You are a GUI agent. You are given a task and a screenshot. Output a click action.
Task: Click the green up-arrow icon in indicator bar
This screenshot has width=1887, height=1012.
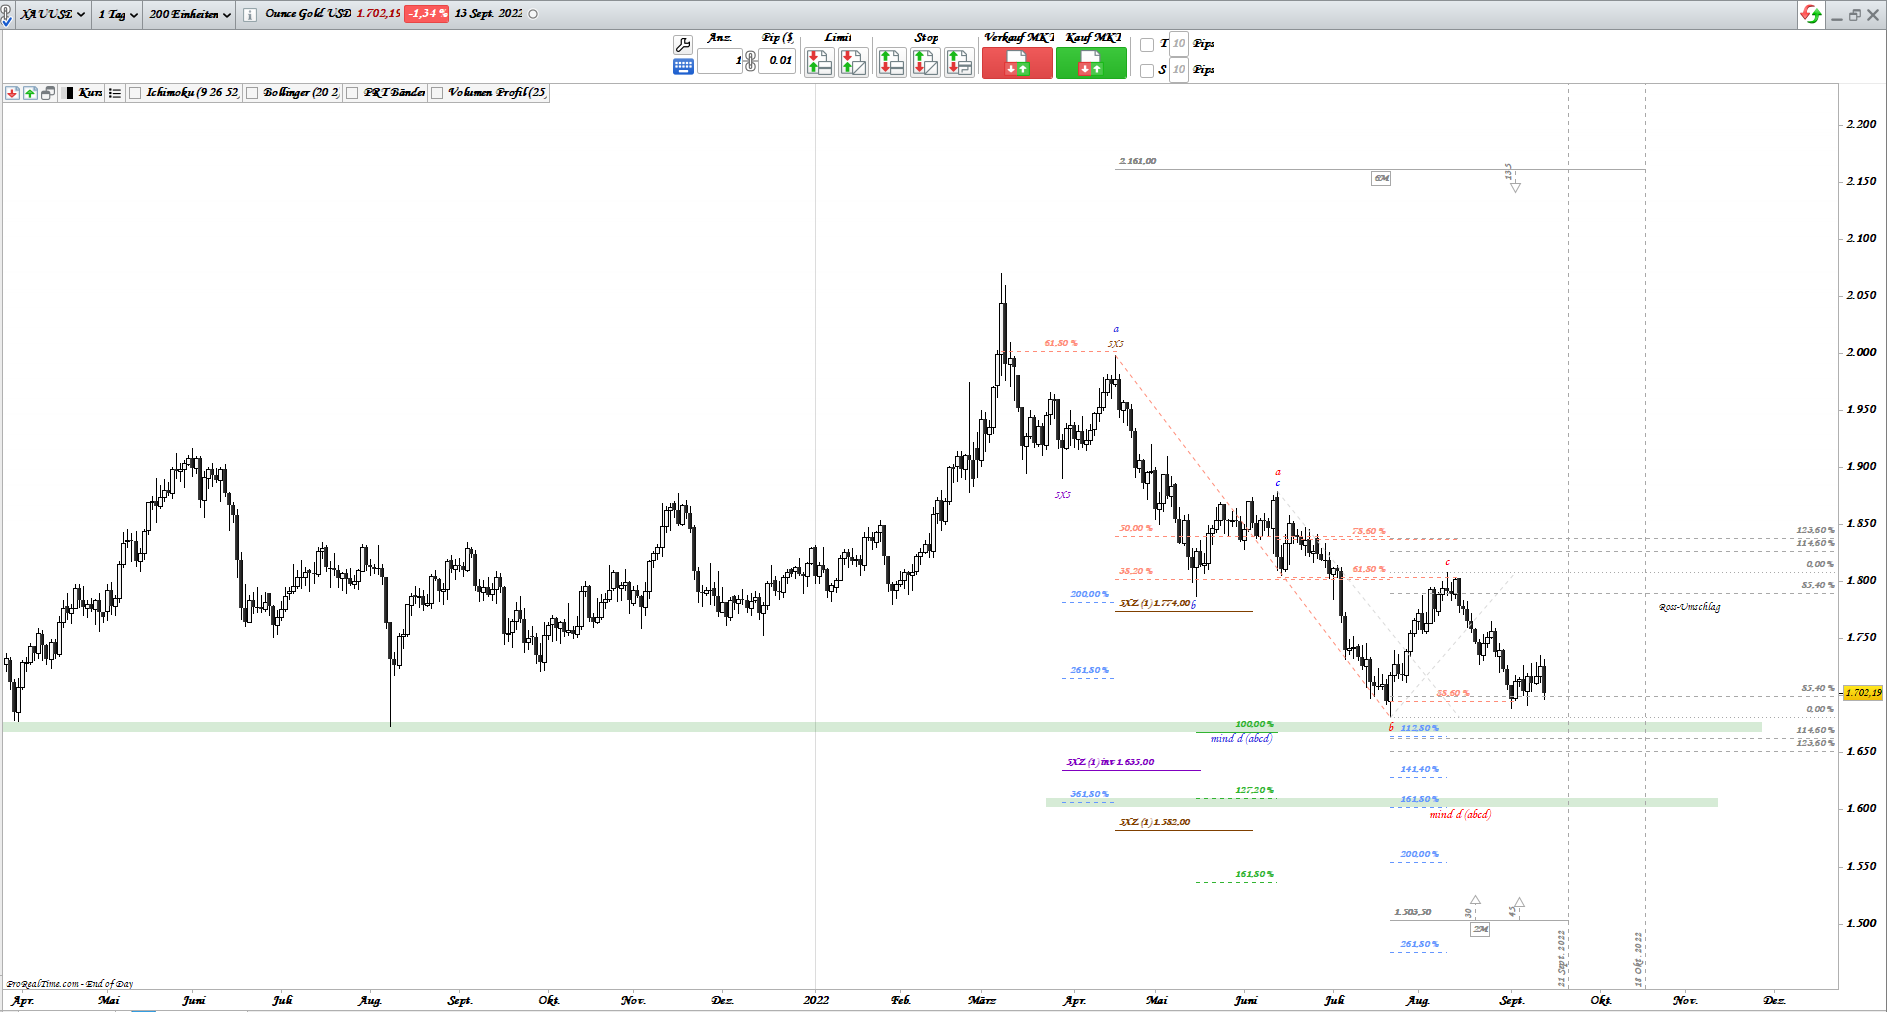point(30,93)
